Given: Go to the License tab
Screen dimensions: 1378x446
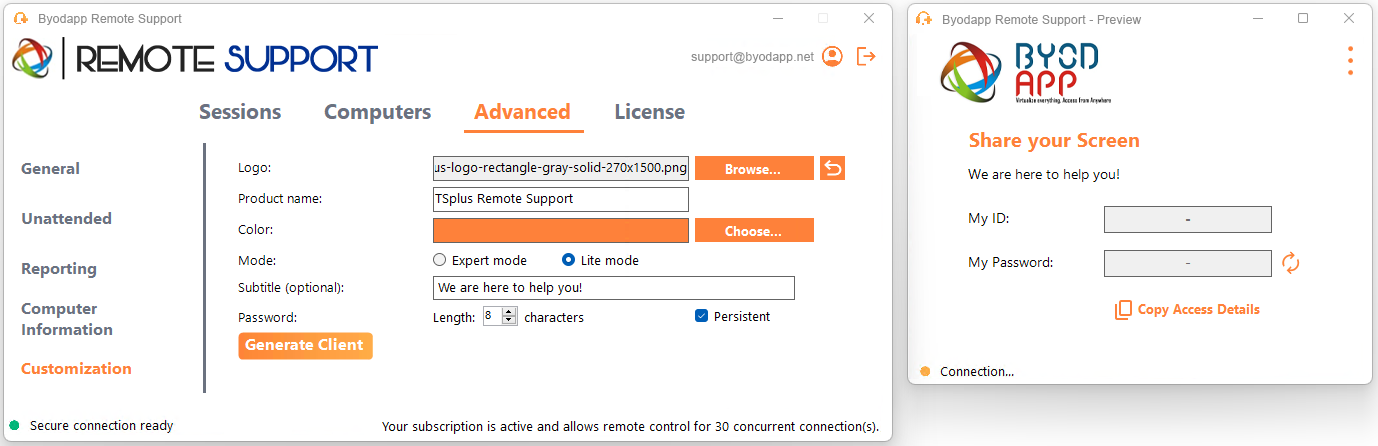Looking at the screenshot, I should point(650,112).
